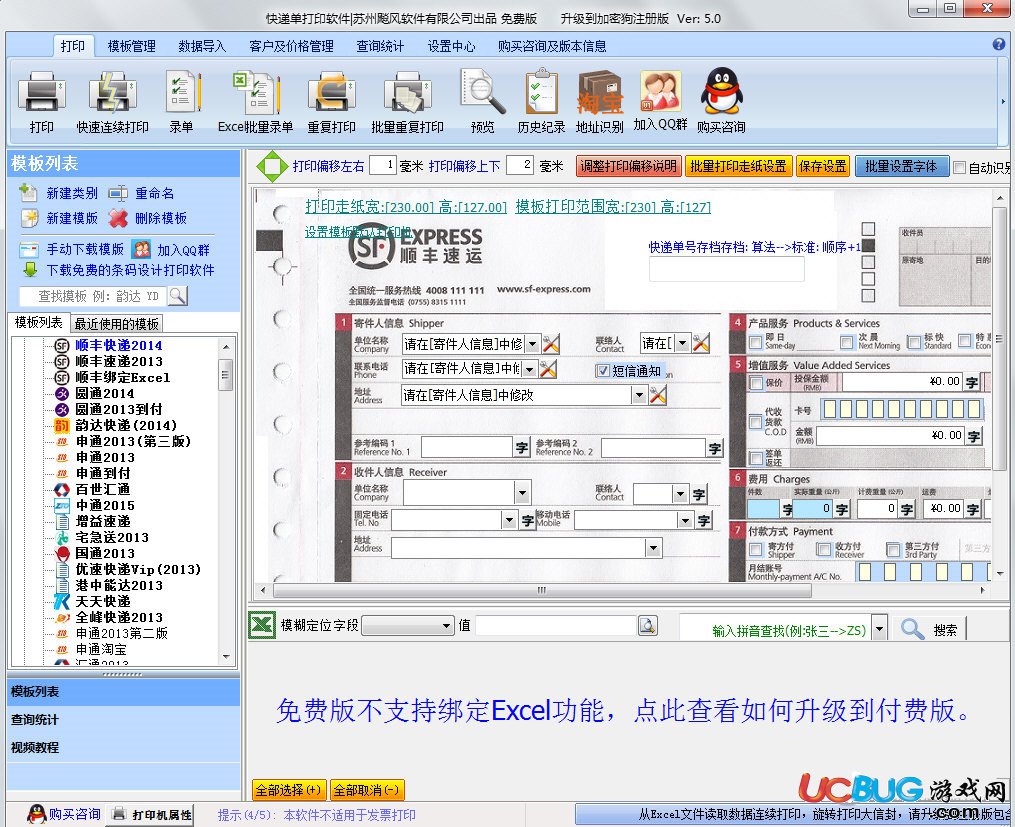Open the 客户及价格管理 menu tab
The width and height of the screenshot is (1015, 827).
point(291,46)
